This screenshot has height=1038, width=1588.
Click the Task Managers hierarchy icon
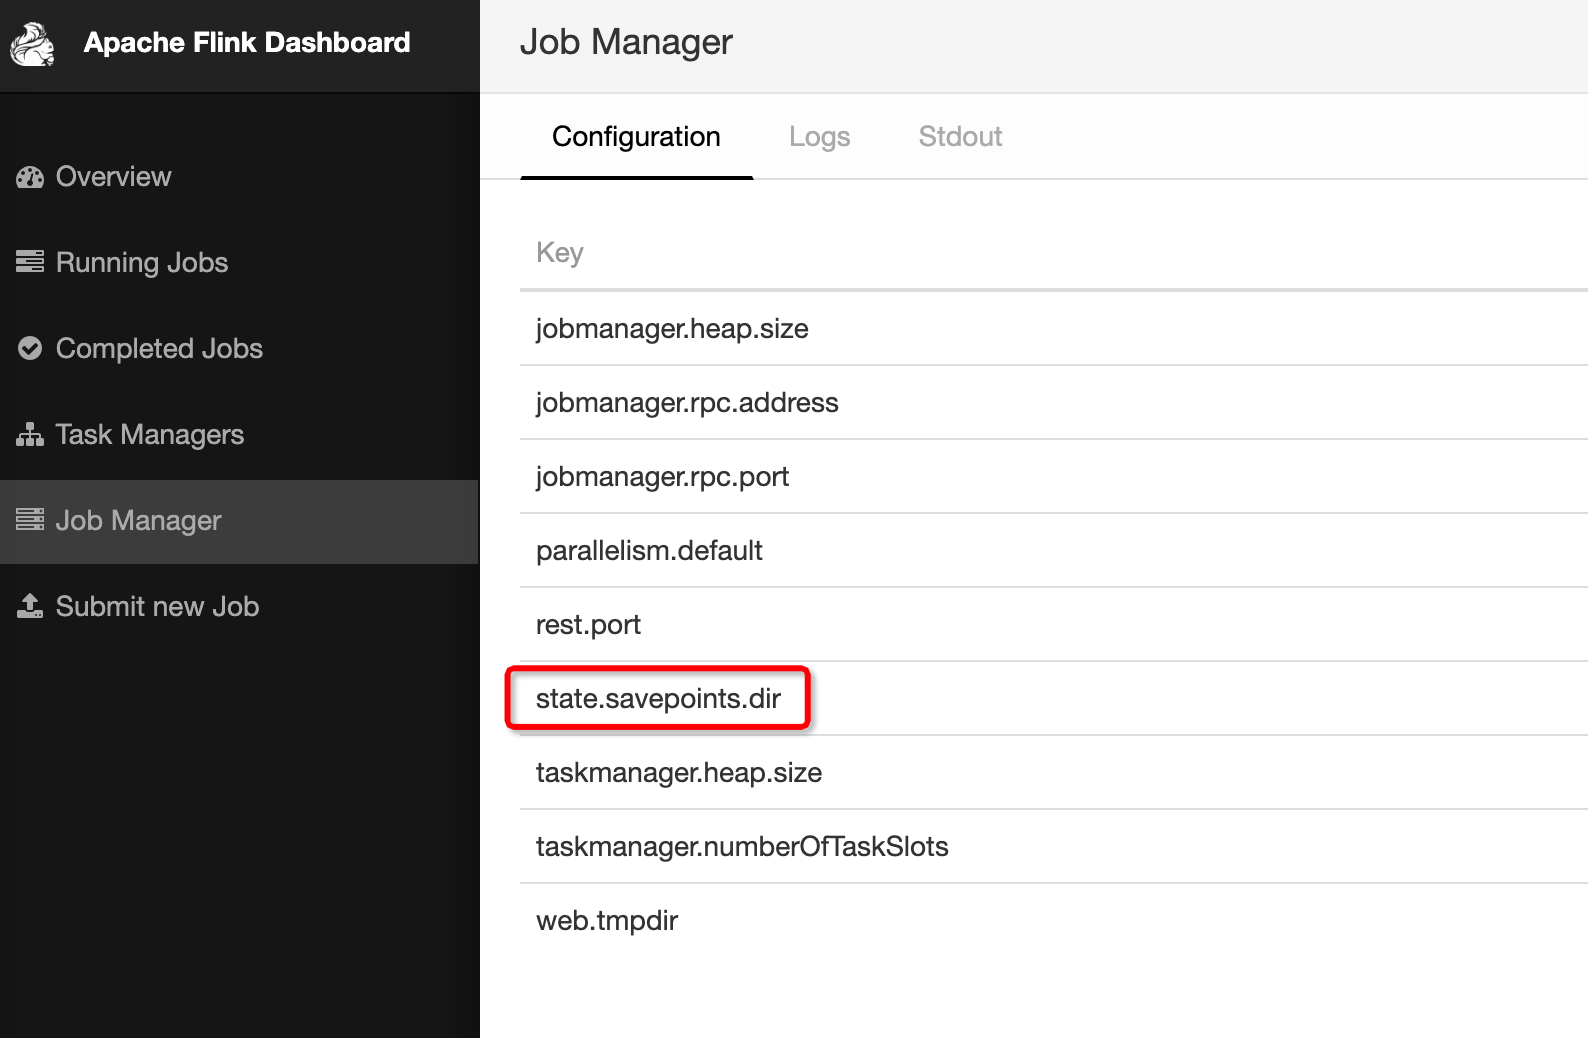point(30,434)
